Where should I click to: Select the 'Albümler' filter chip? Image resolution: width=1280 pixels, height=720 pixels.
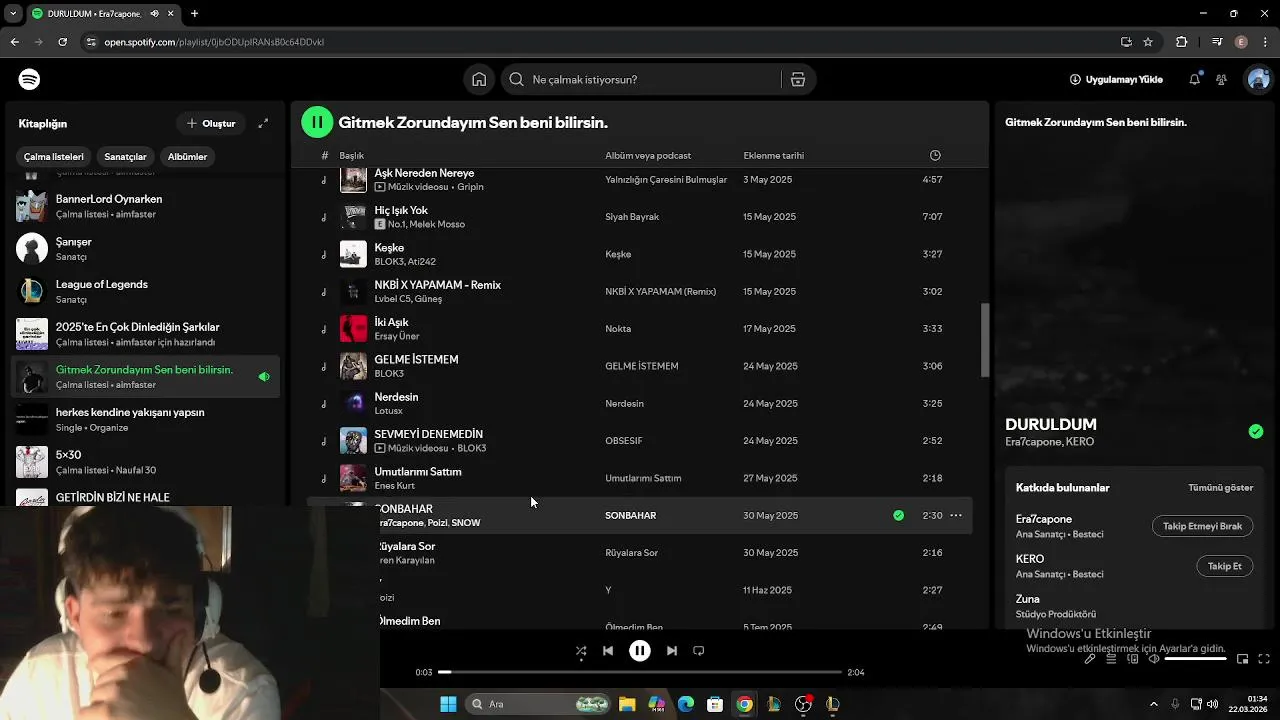pos(187,157)
